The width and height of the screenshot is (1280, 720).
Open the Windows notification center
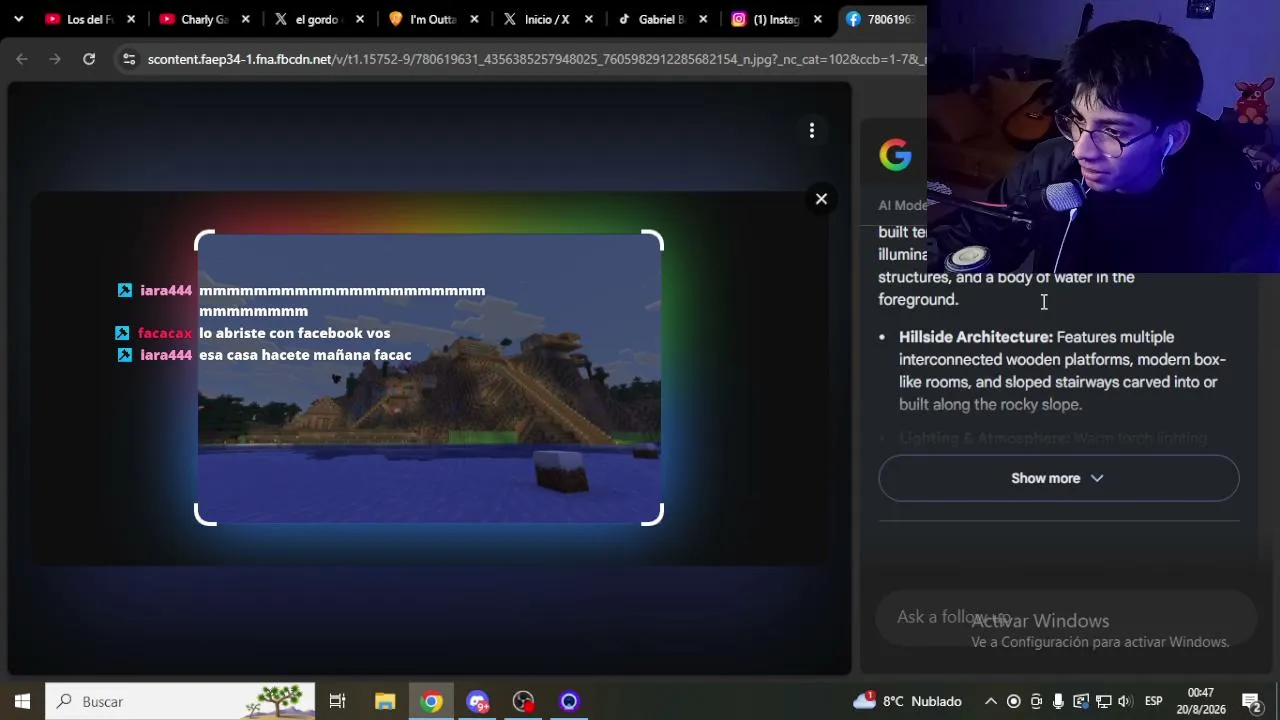1251,701
